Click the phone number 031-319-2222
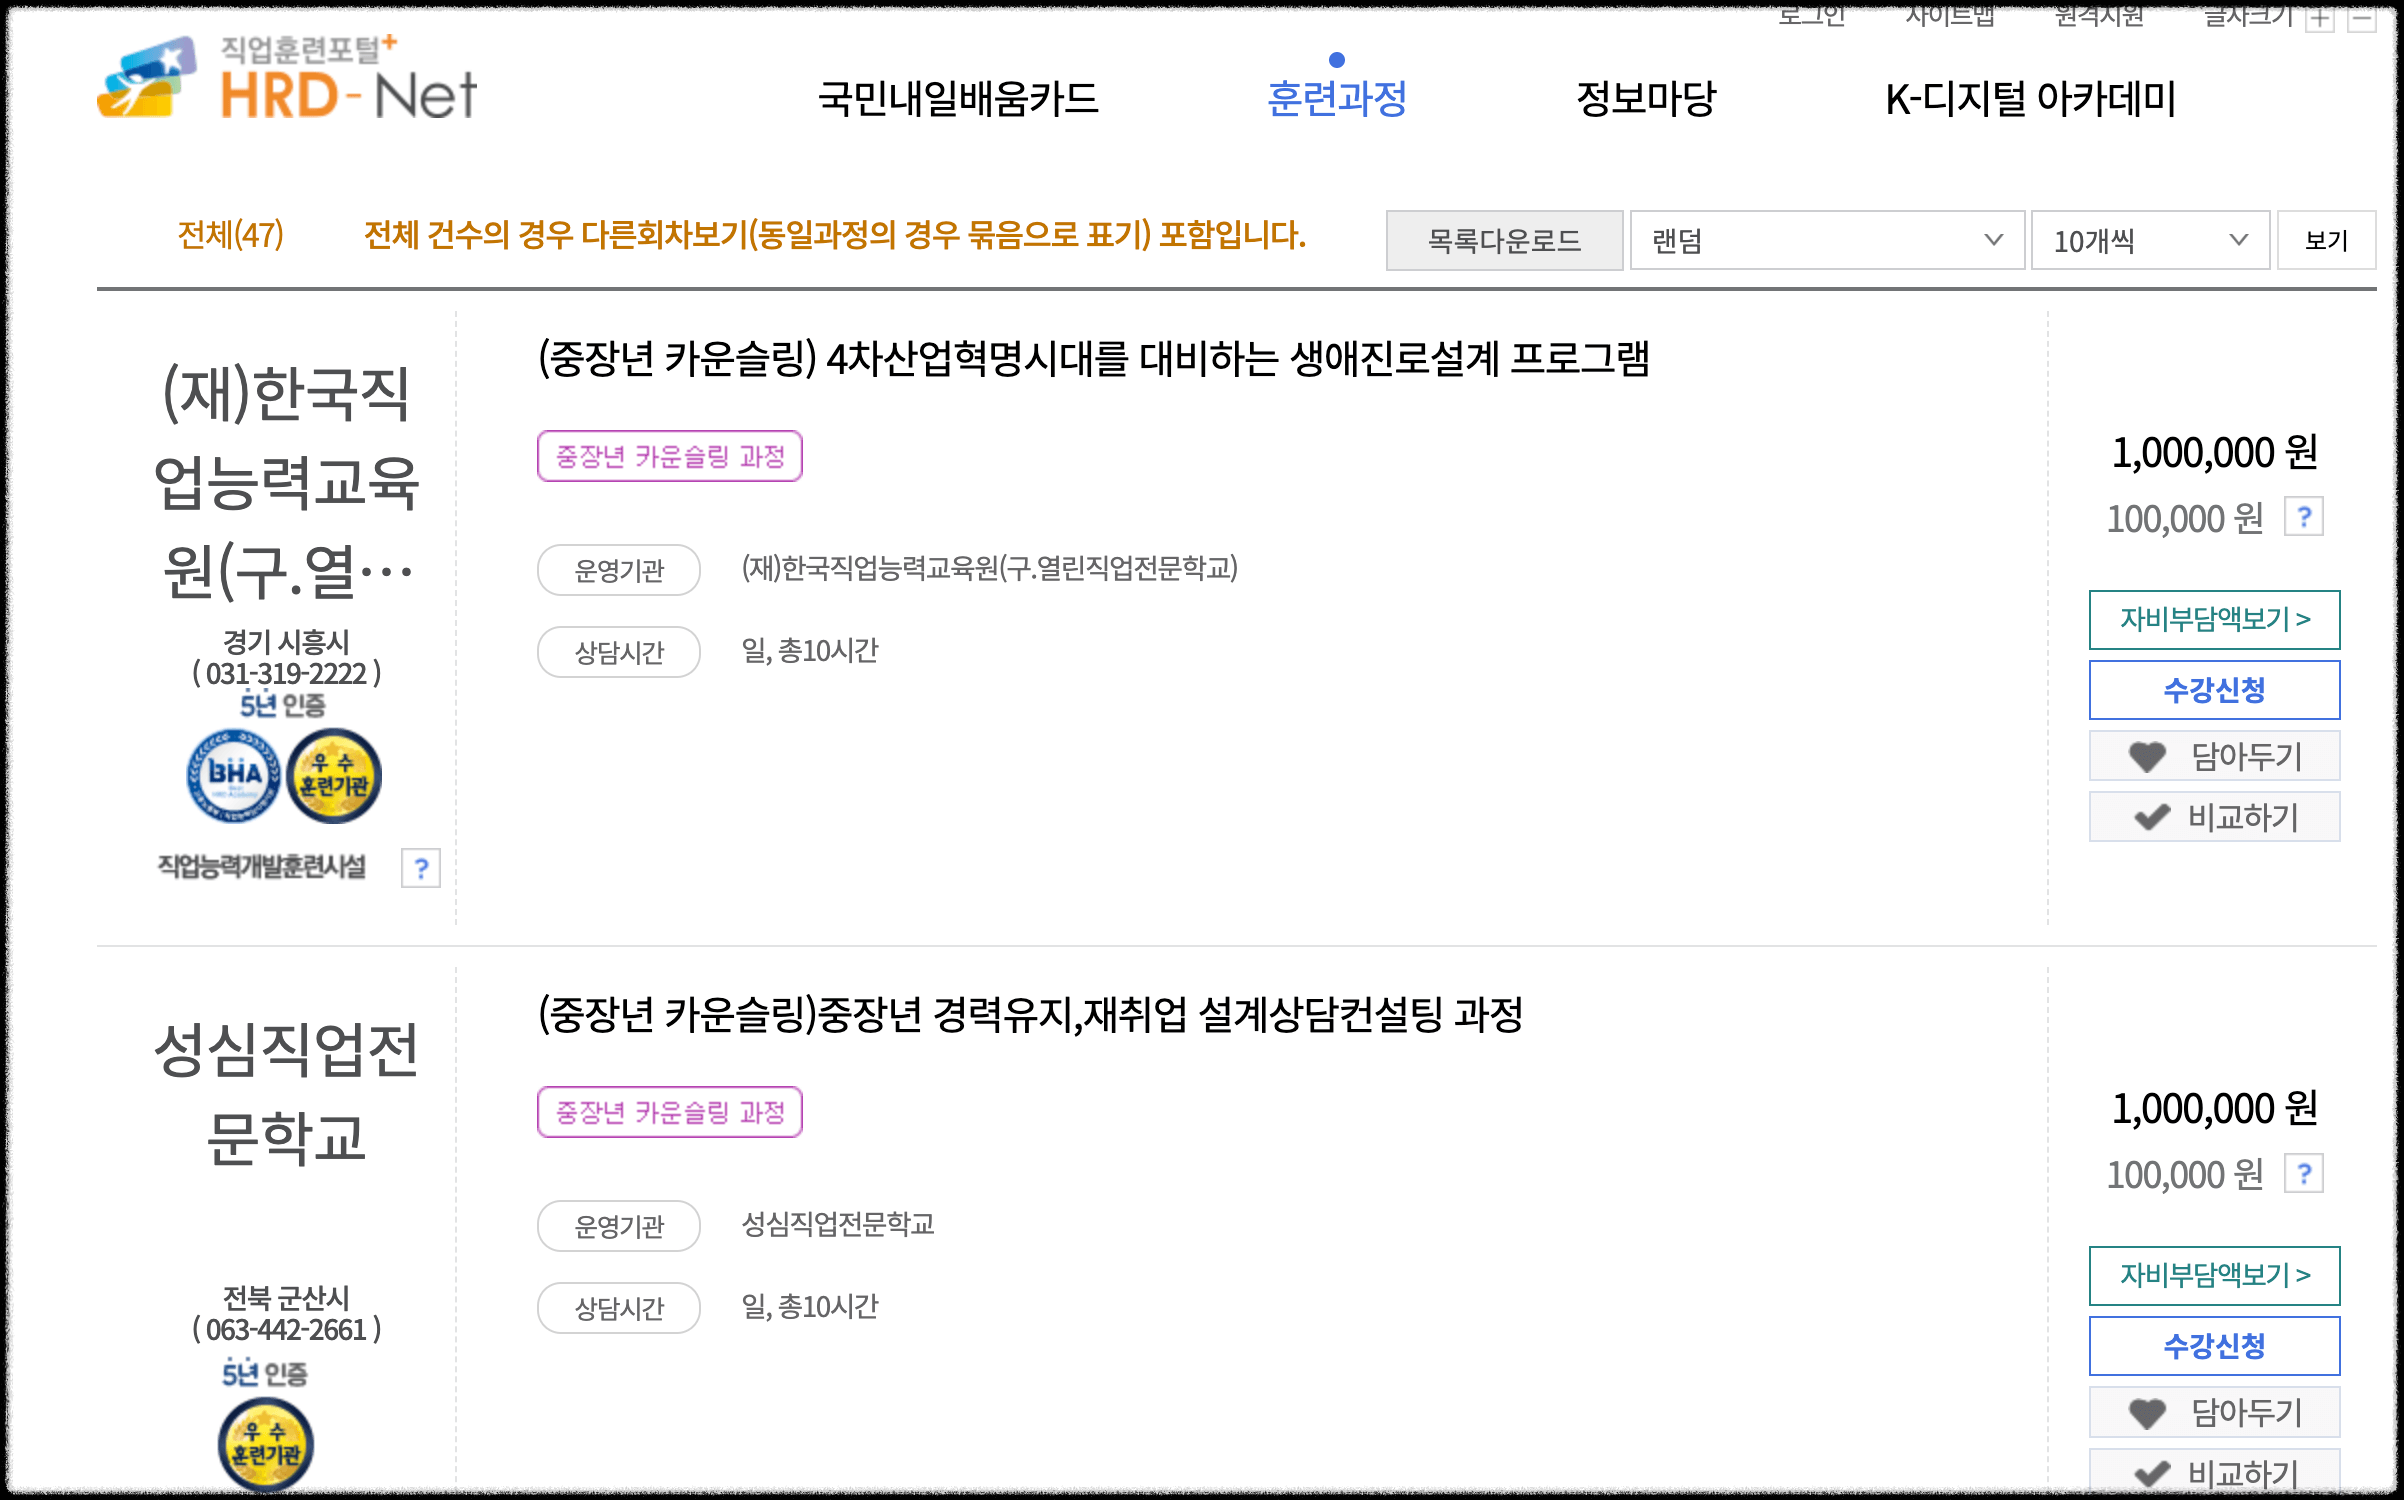This screenshot has width=2404, height=1500. pos(286,673)
